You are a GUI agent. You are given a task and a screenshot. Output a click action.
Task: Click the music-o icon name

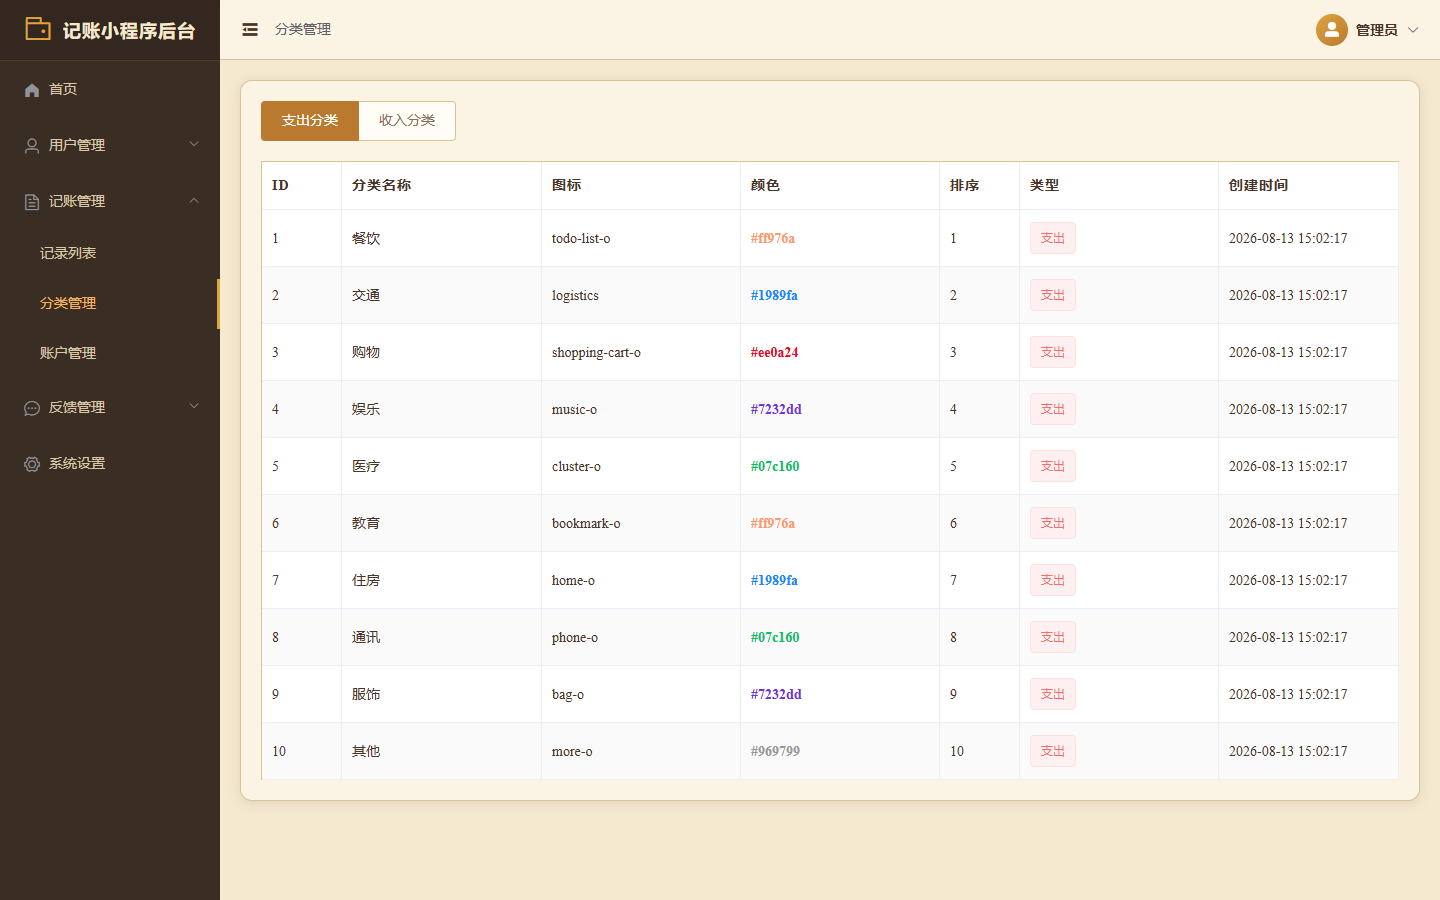[x=574, y=409]
